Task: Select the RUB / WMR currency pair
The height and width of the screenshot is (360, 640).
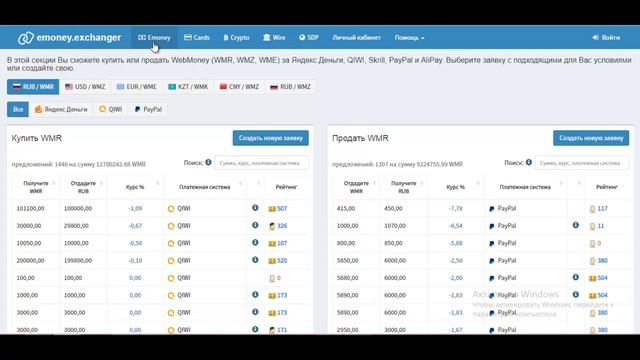Action: point(33,87)
